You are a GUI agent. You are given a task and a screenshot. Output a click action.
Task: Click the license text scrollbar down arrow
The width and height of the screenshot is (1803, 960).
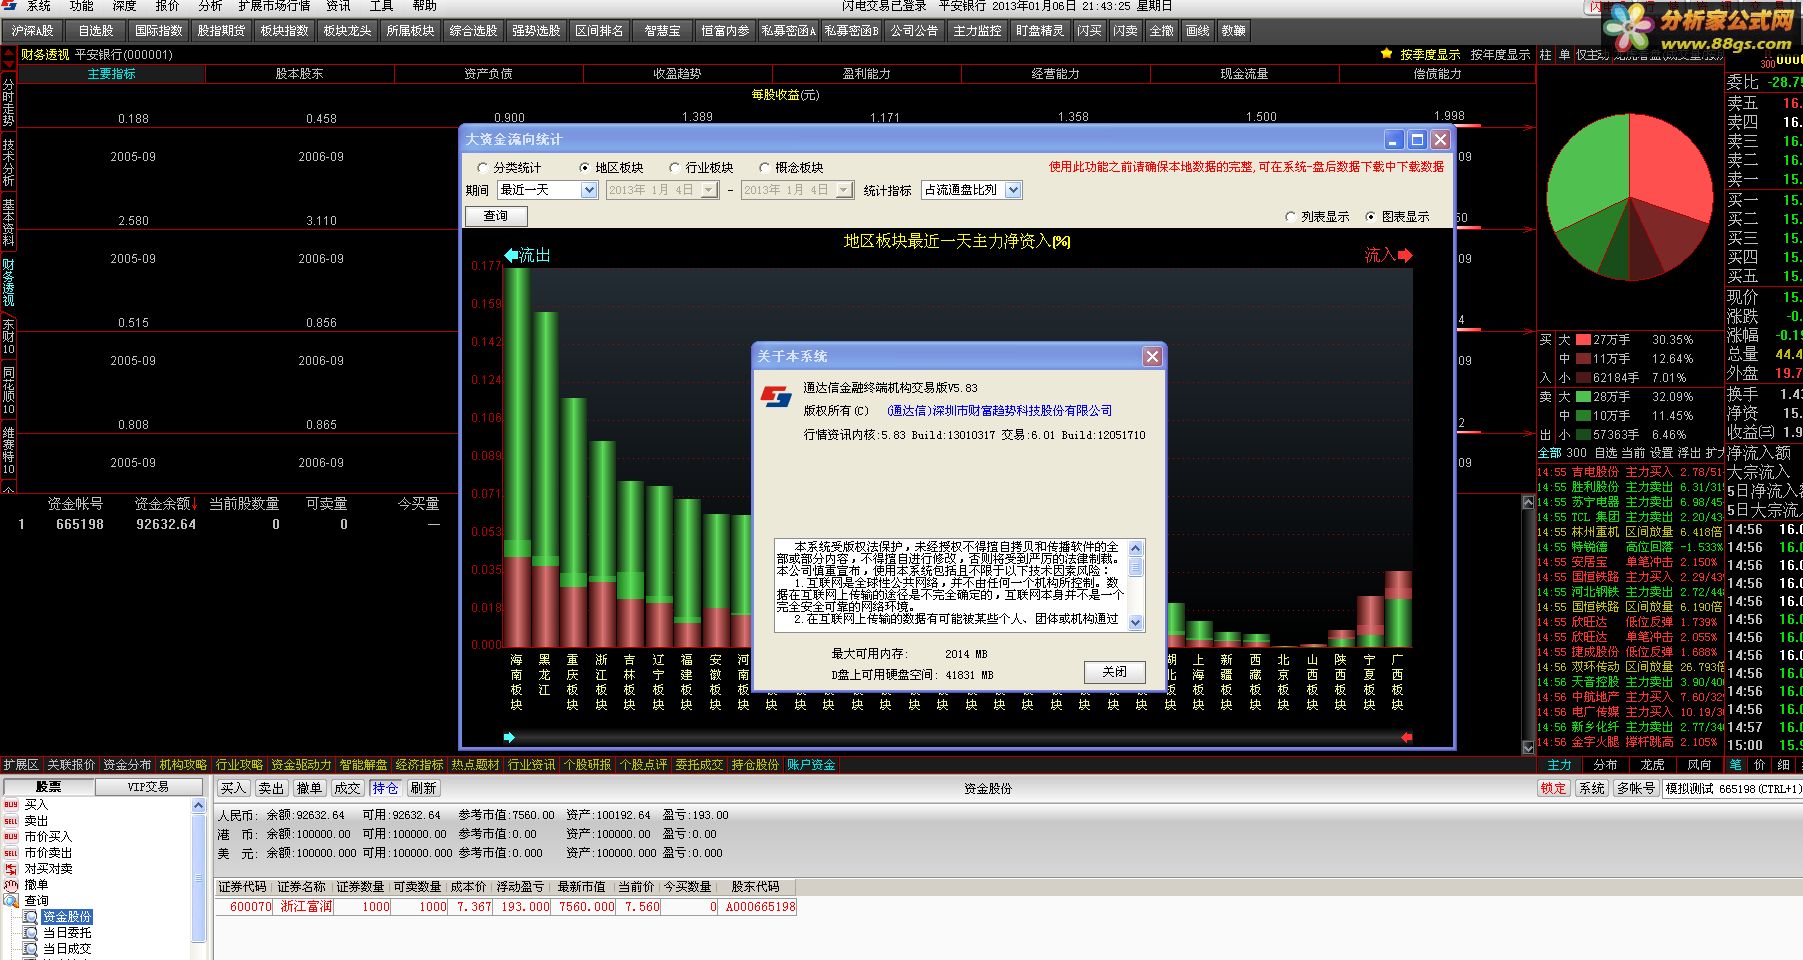1135,622
